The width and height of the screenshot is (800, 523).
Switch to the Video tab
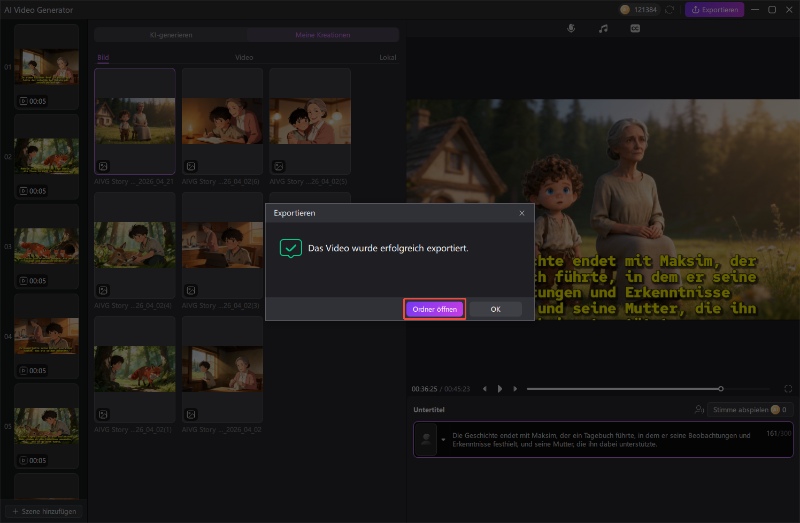pyautogui.click(x=244, y=58)
